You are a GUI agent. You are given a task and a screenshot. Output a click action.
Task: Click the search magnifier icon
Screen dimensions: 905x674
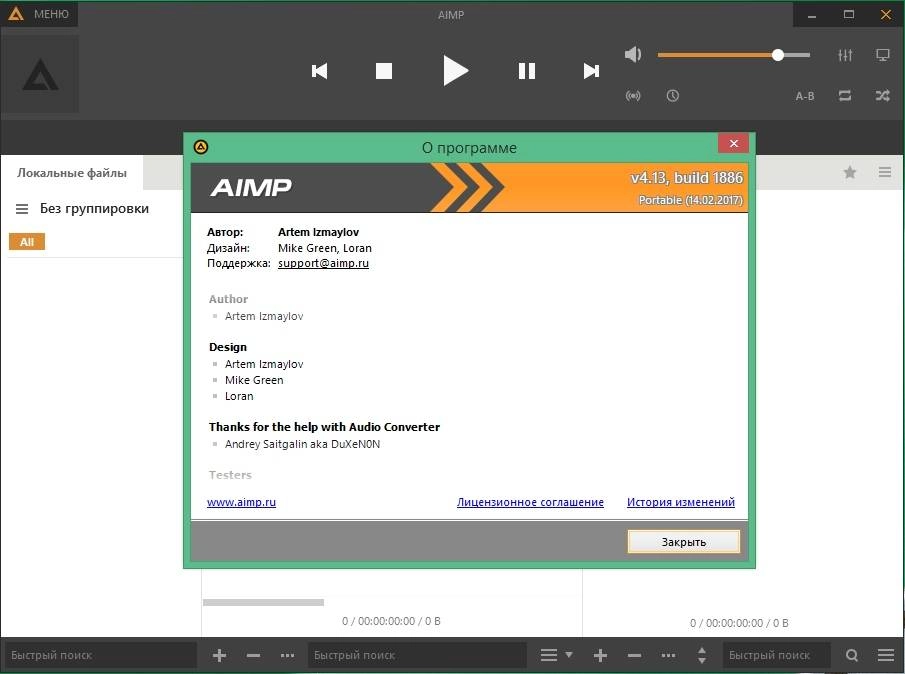click(x=852, y=655)
